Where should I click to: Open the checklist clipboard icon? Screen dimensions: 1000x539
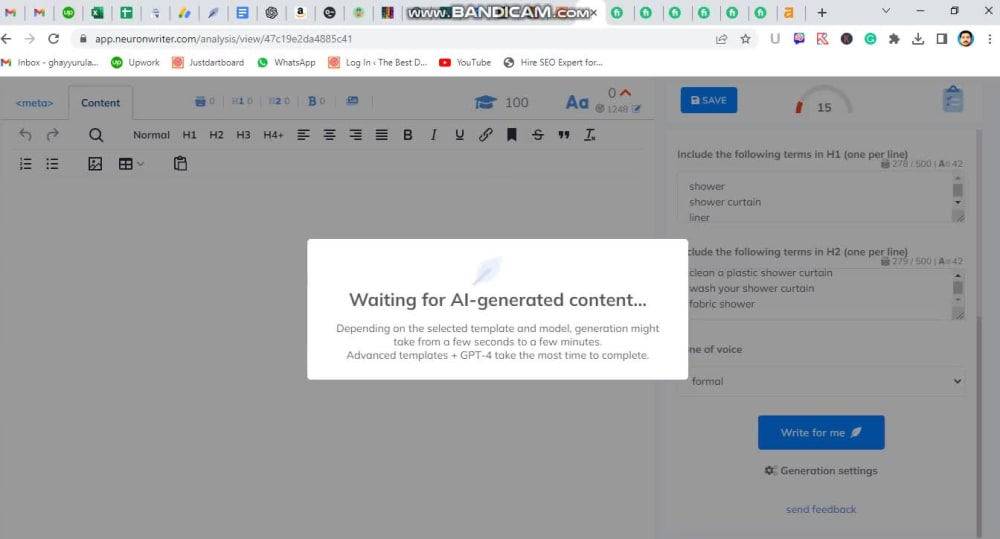[x=953, y=100]
